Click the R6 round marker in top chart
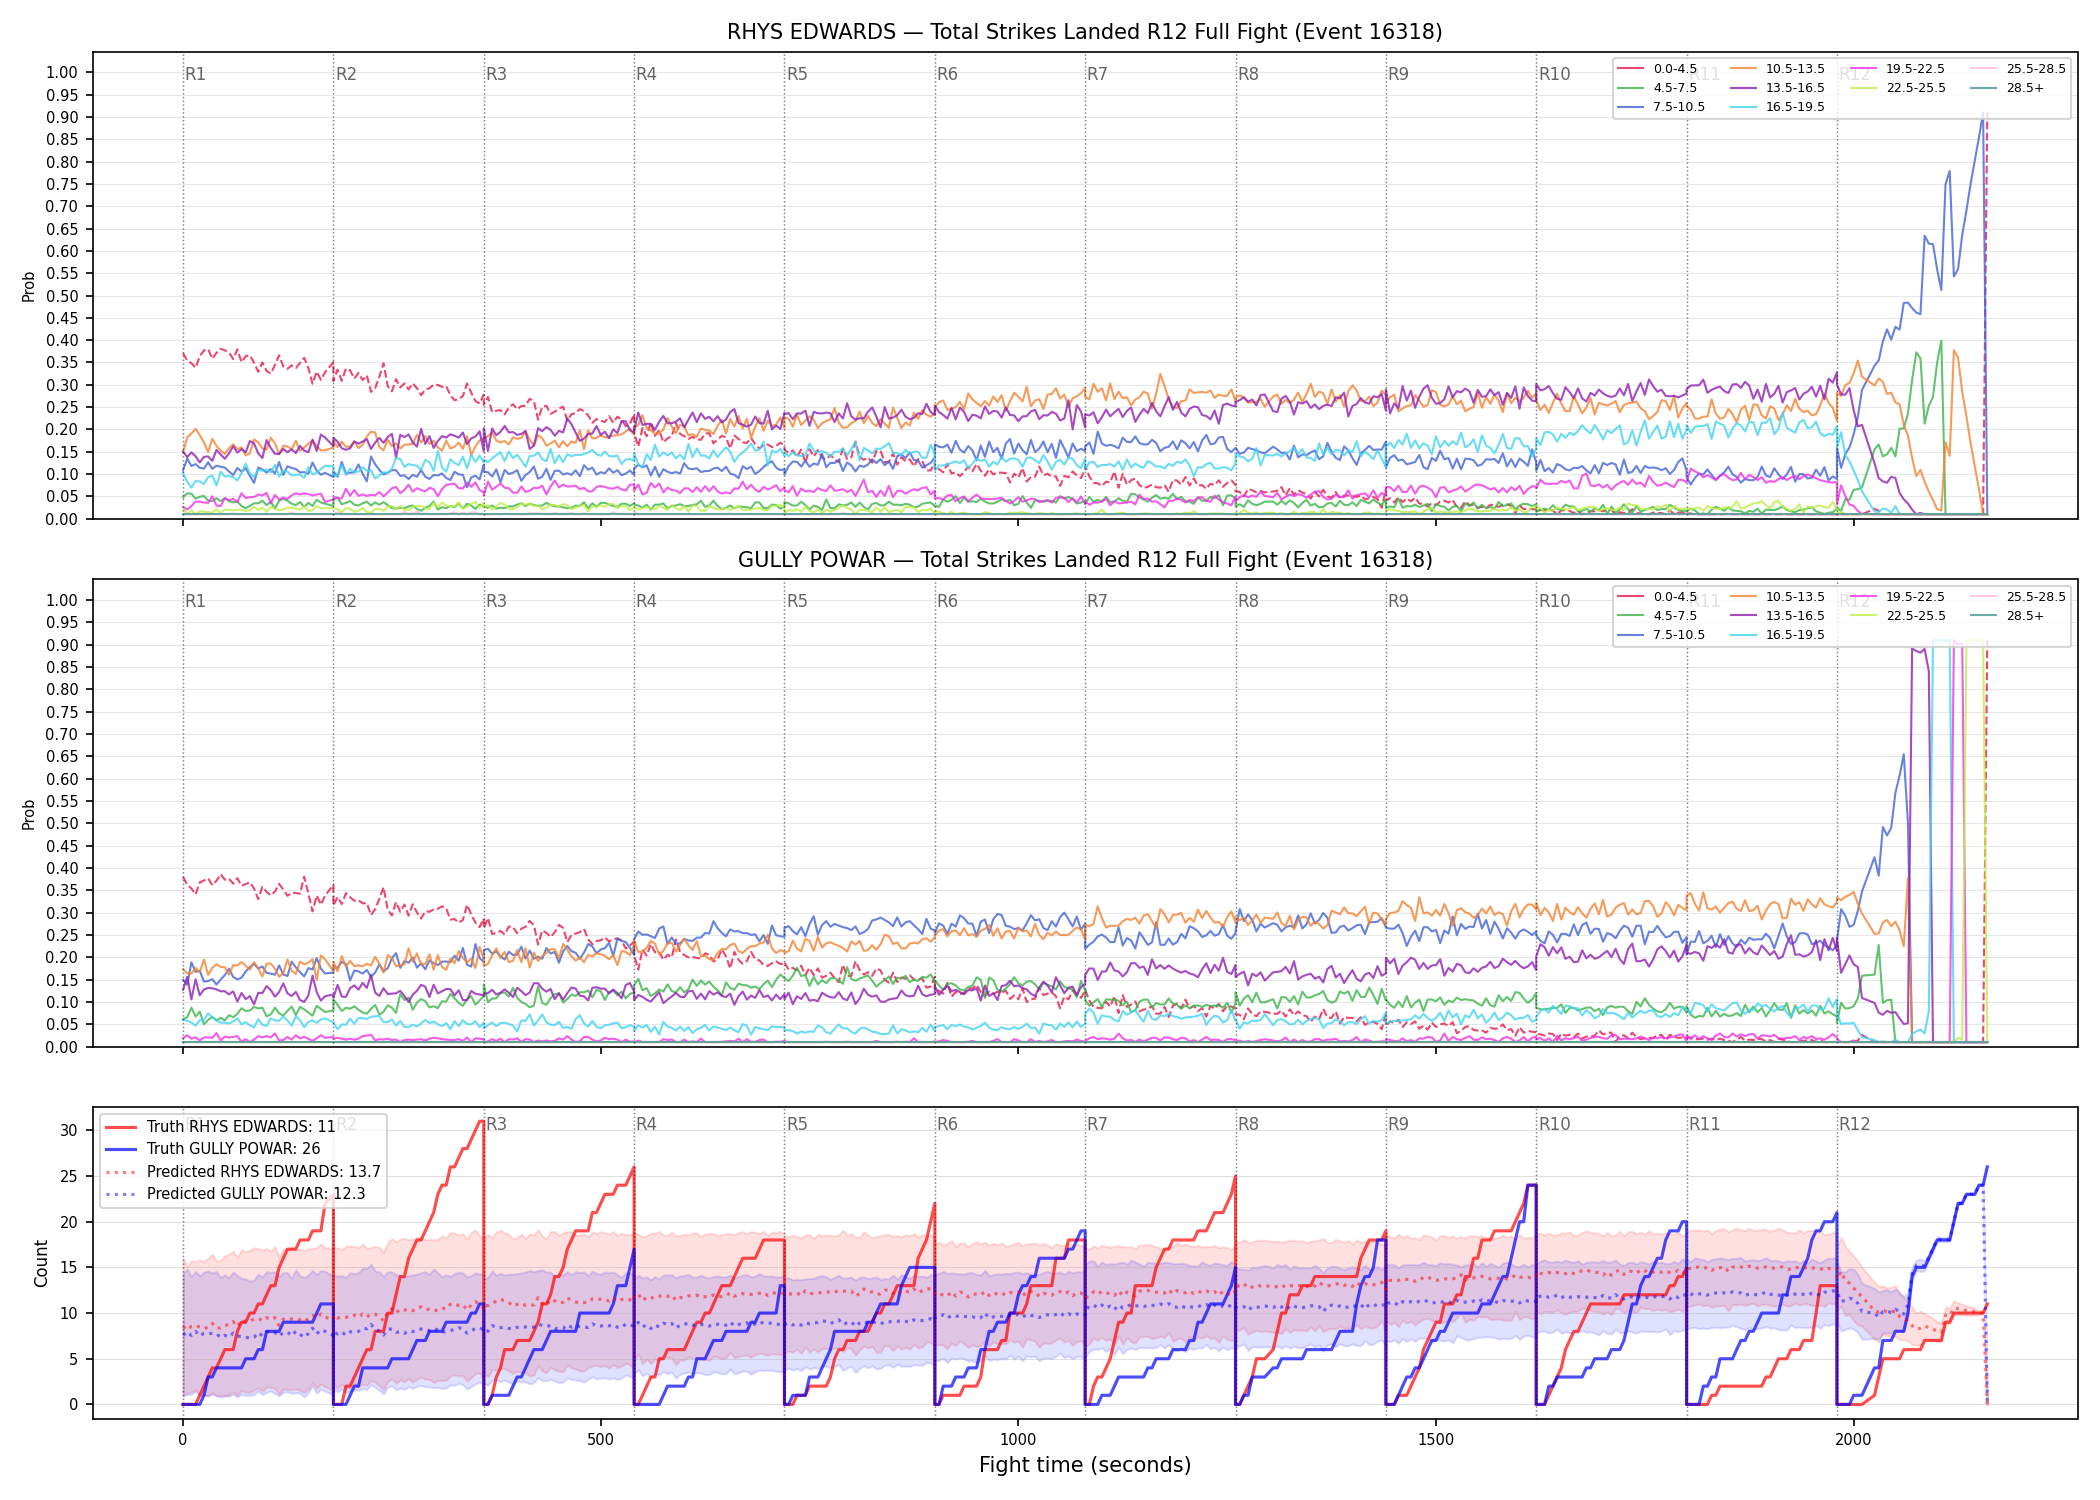The width and height of the screenshot is (2100, 1500). [x=947, y=74]
